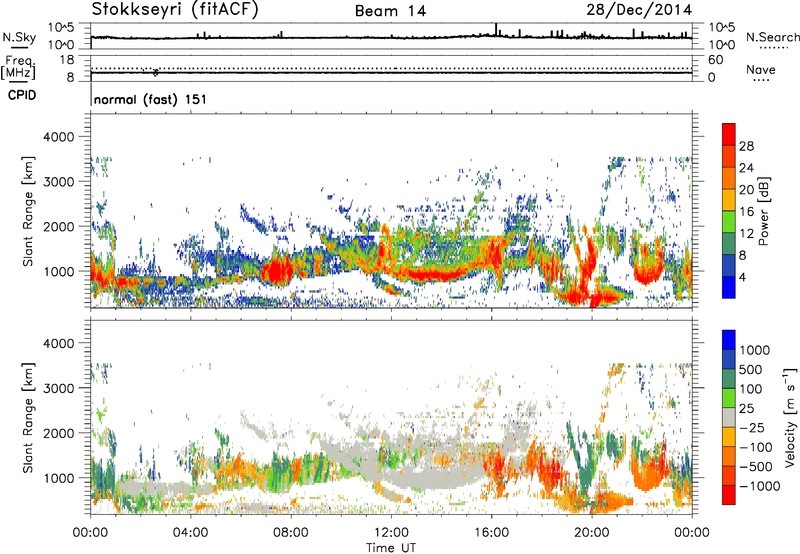Click the strong red echo near 07:30 in the power plot
This screenshot has width=800, height=554.
277,270
